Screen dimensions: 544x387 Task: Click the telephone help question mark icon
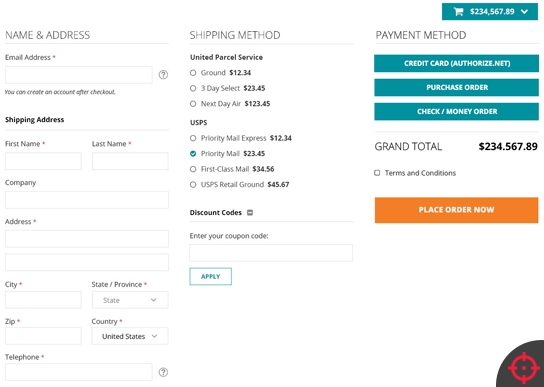click(x=163, y=372)
